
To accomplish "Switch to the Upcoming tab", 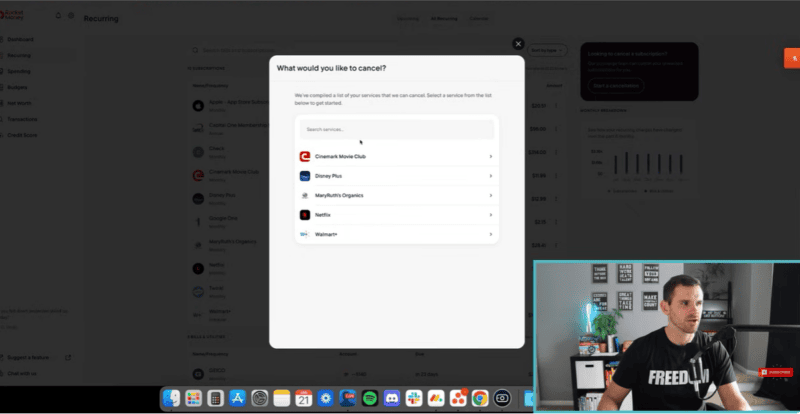I will [x=408, y=19].
